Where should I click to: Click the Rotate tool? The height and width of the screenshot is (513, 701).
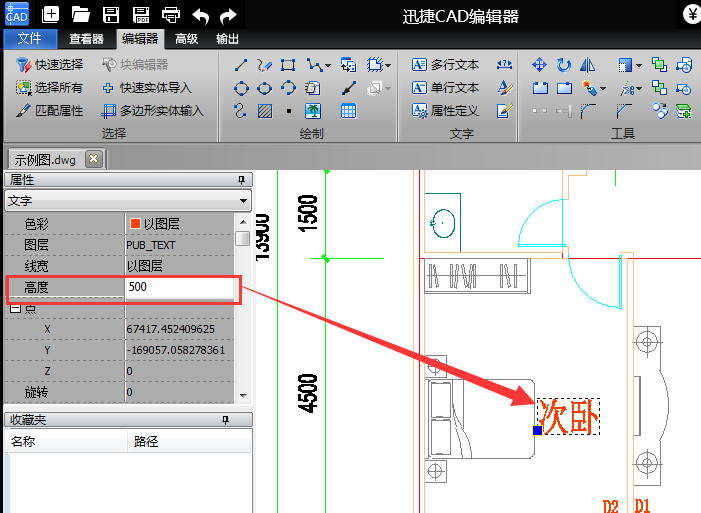564,65
